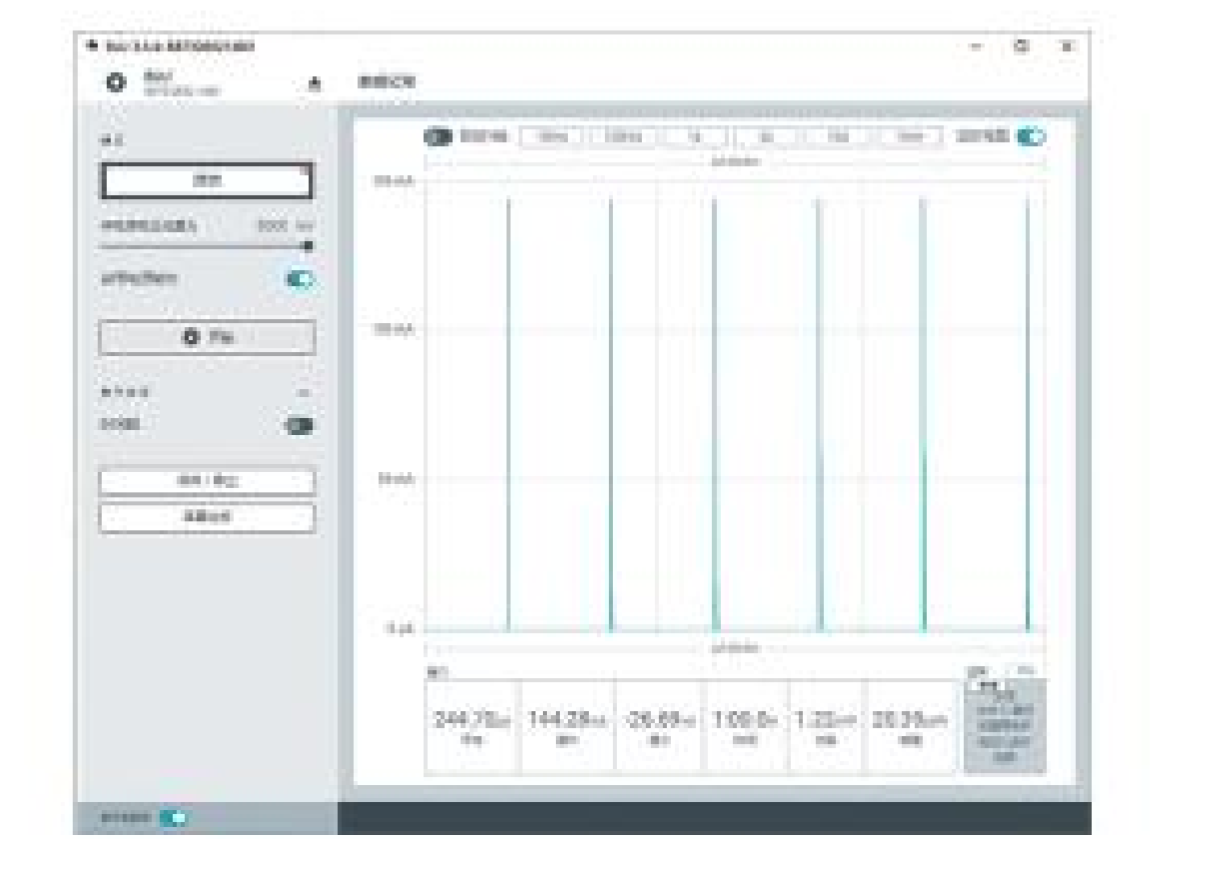Set chart time window to 10ms
The height and width of the screenshot is (889, 1212).
551,137
